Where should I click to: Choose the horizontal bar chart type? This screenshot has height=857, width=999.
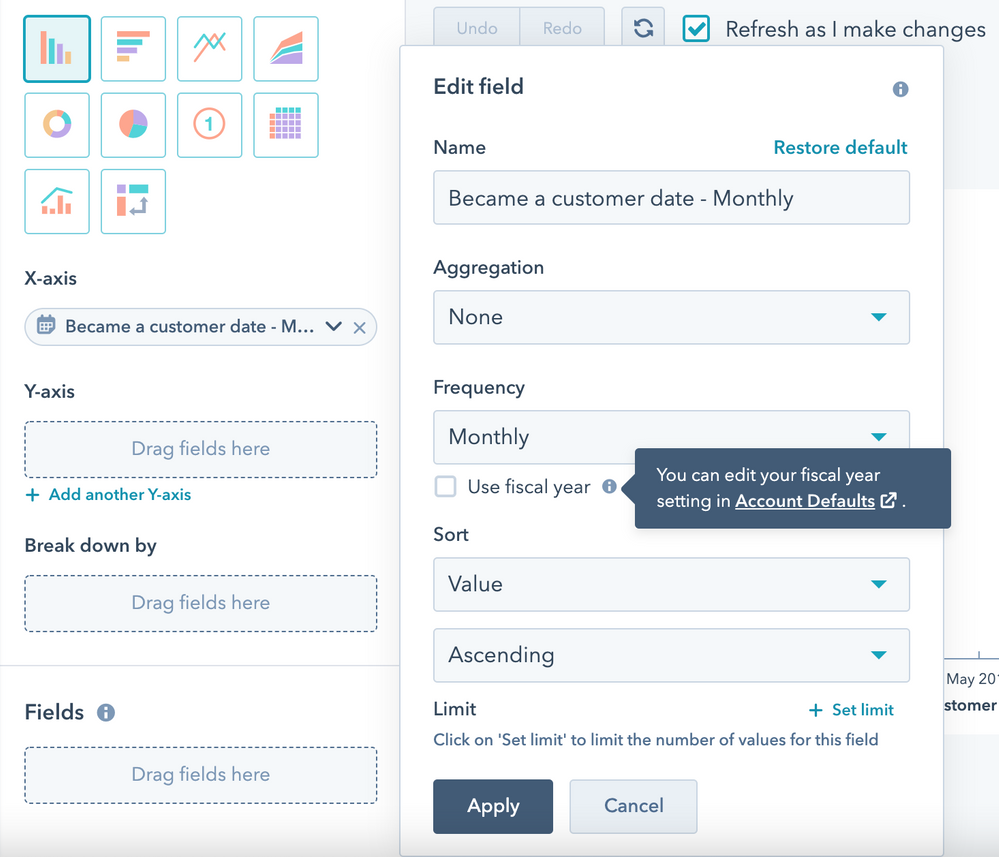click(x=133, y=49)
